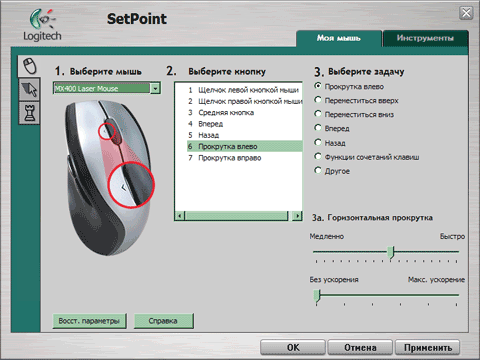Close the SetPoint window
Screen dimensions: 480x360
tap(466, 13)
